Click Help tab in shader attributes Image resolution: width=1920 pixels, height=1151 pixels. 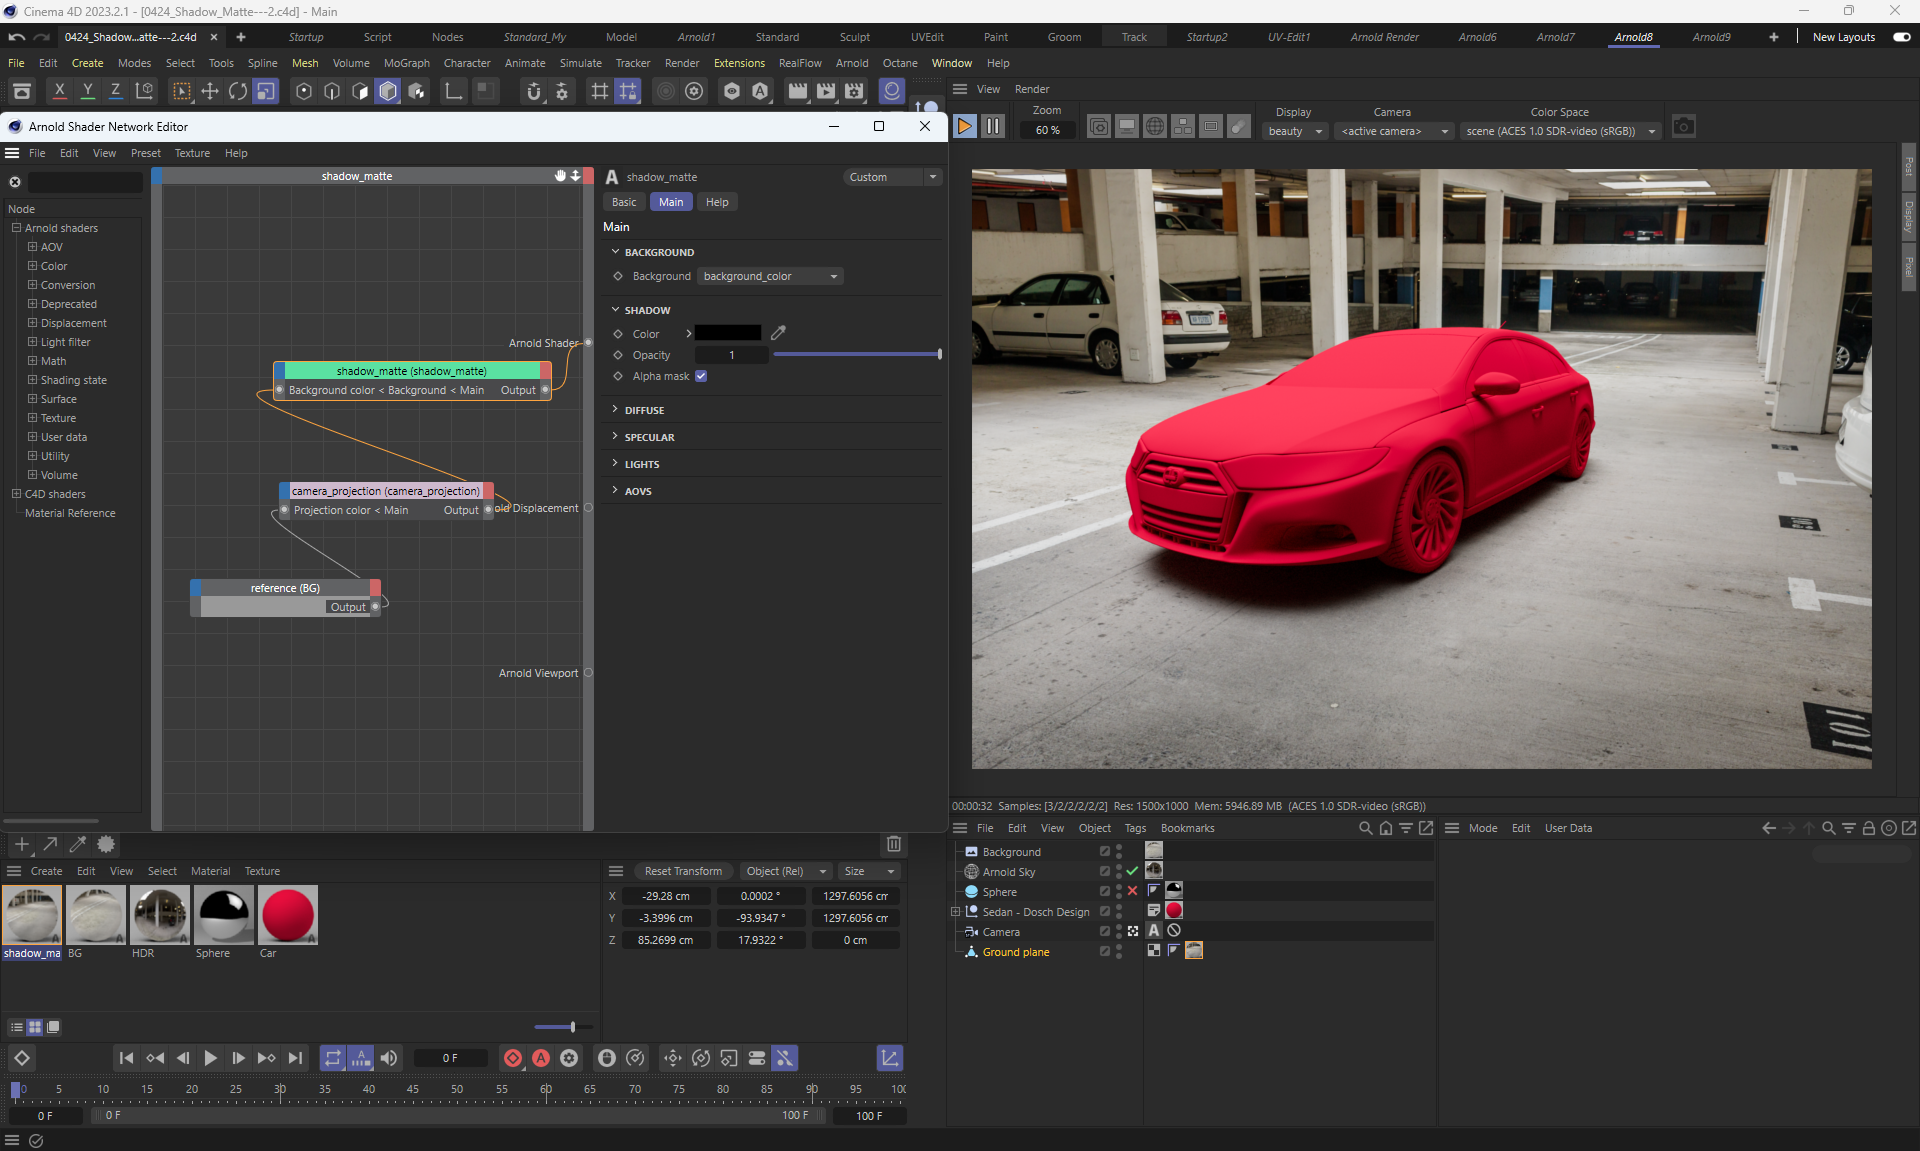click(717, 202)
